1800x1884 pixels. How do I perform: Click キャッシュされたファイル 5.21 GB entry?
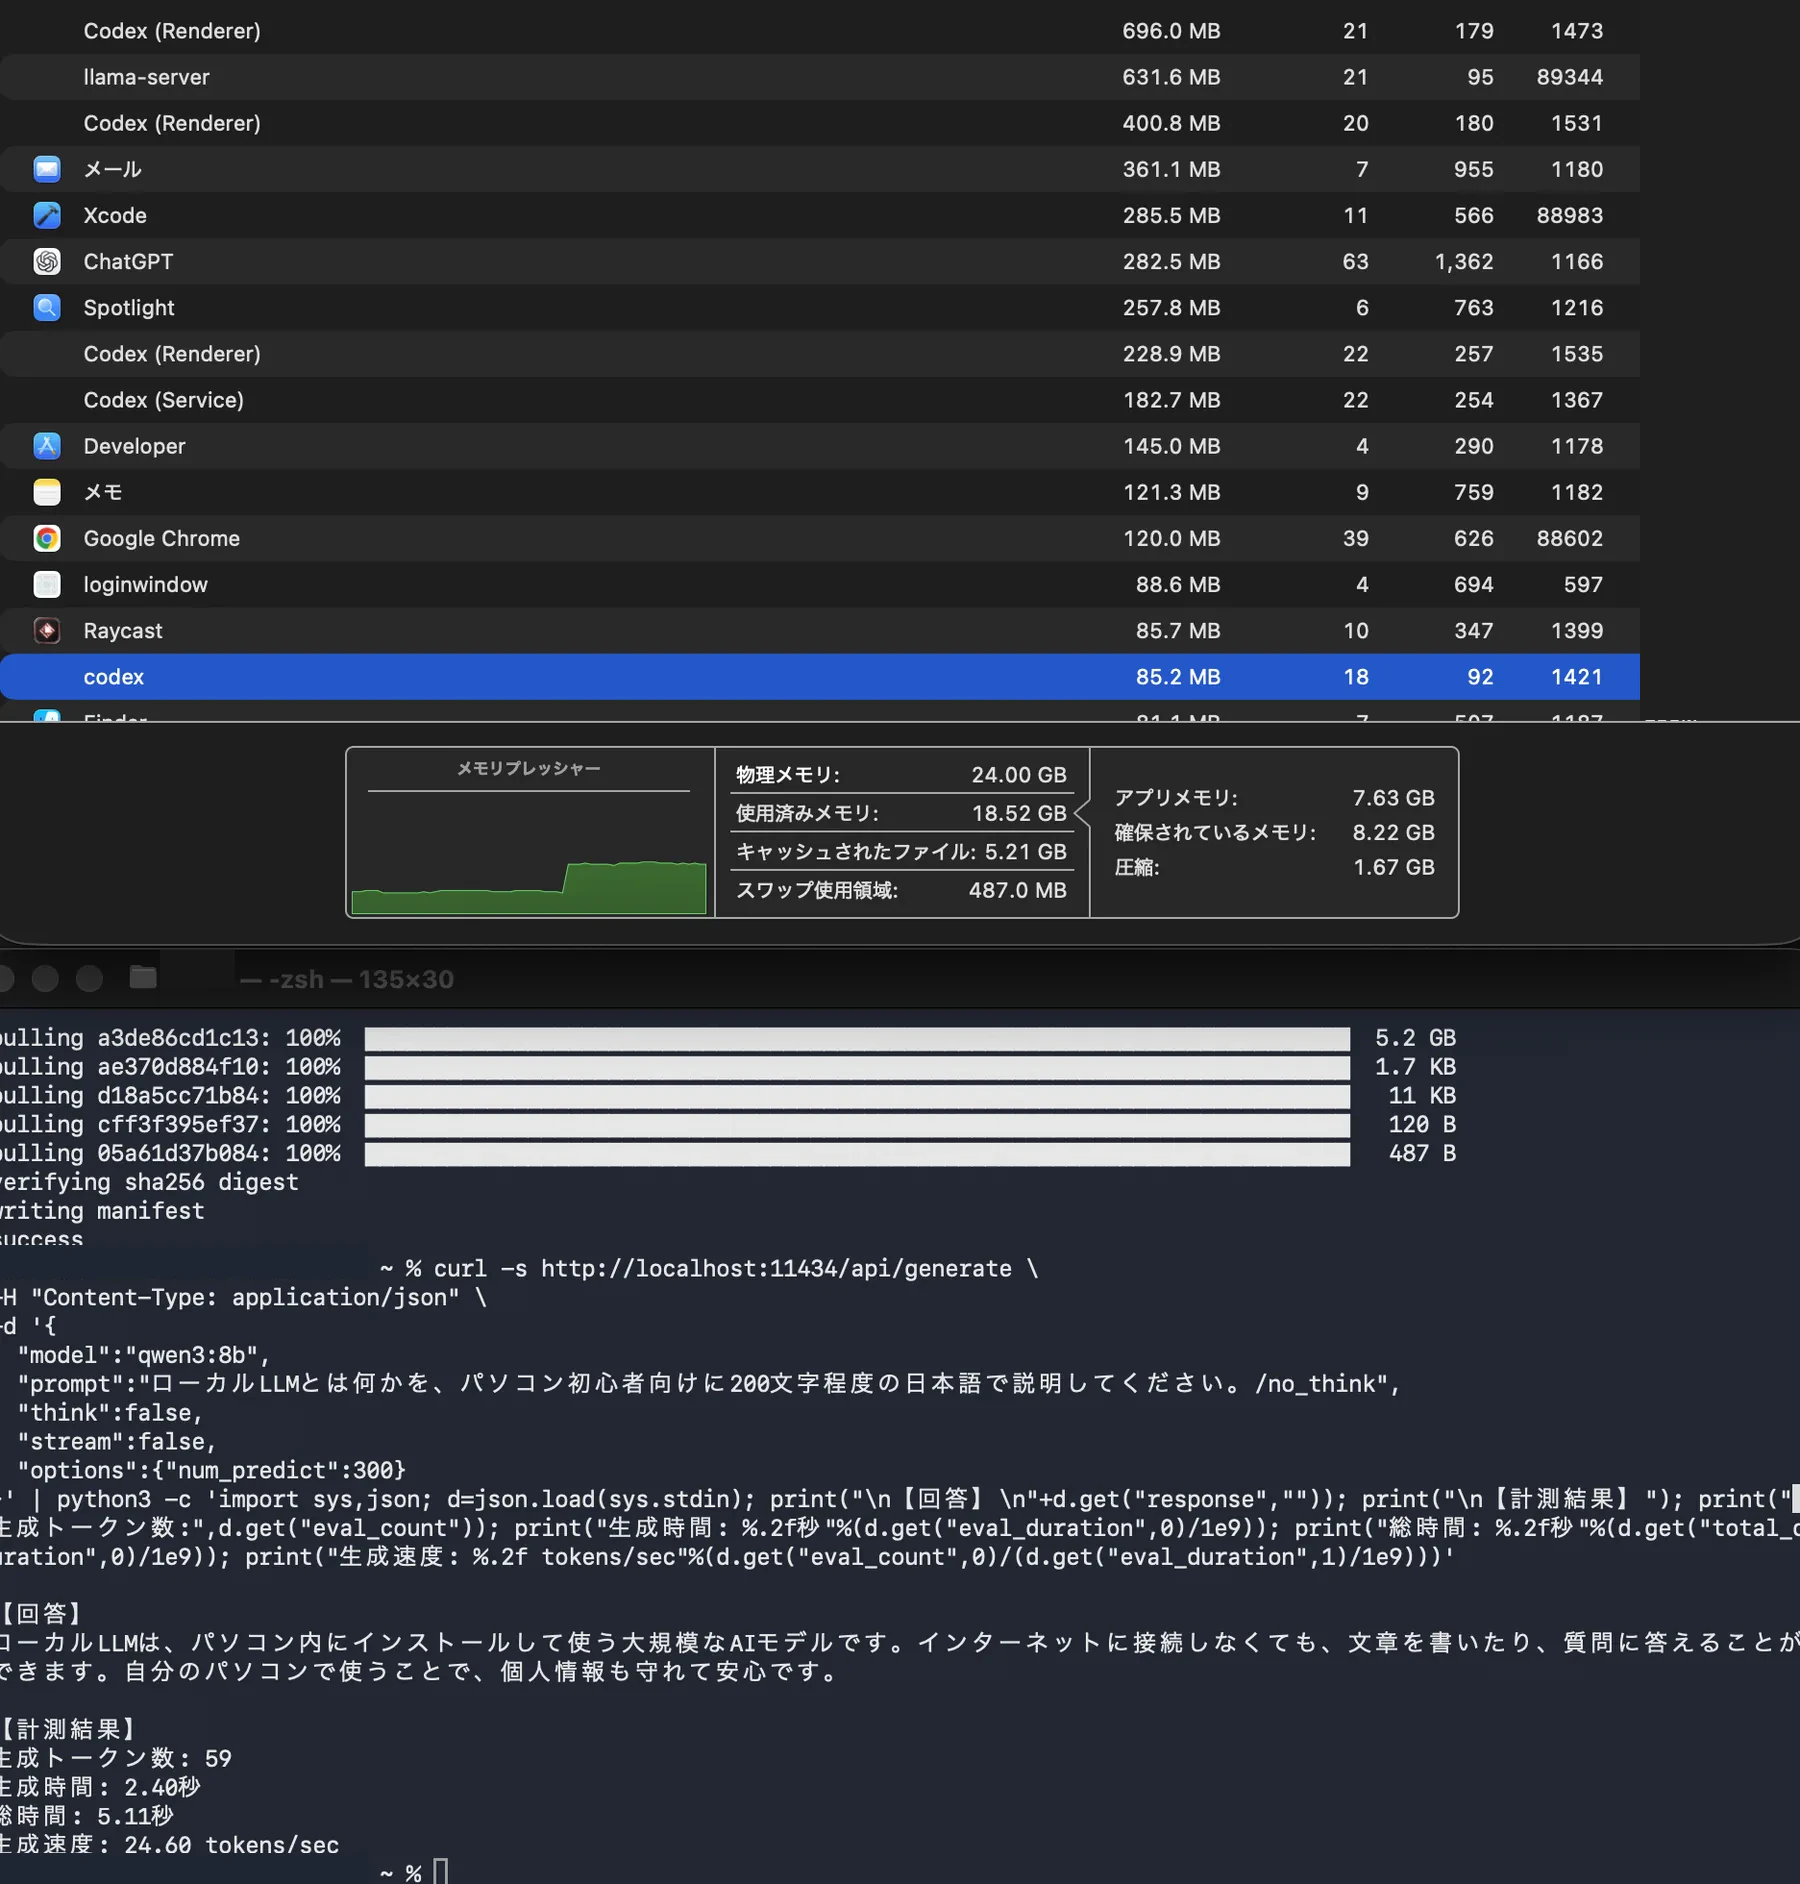point(901,852)
